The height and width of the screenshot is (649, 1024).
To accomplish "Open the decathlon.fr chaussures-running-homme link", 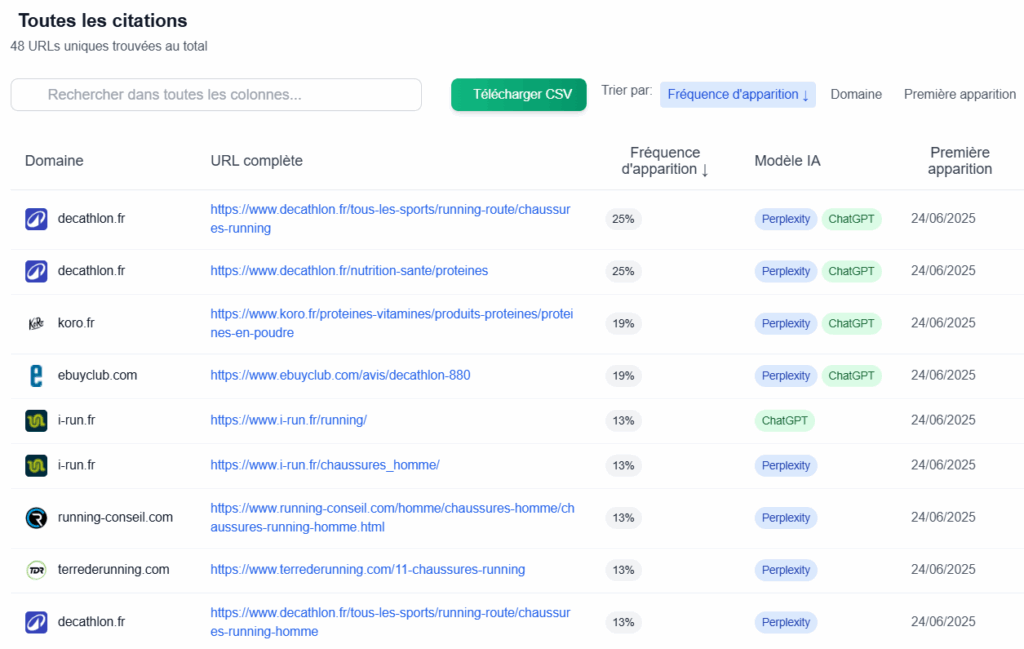I will coord(391,622).
